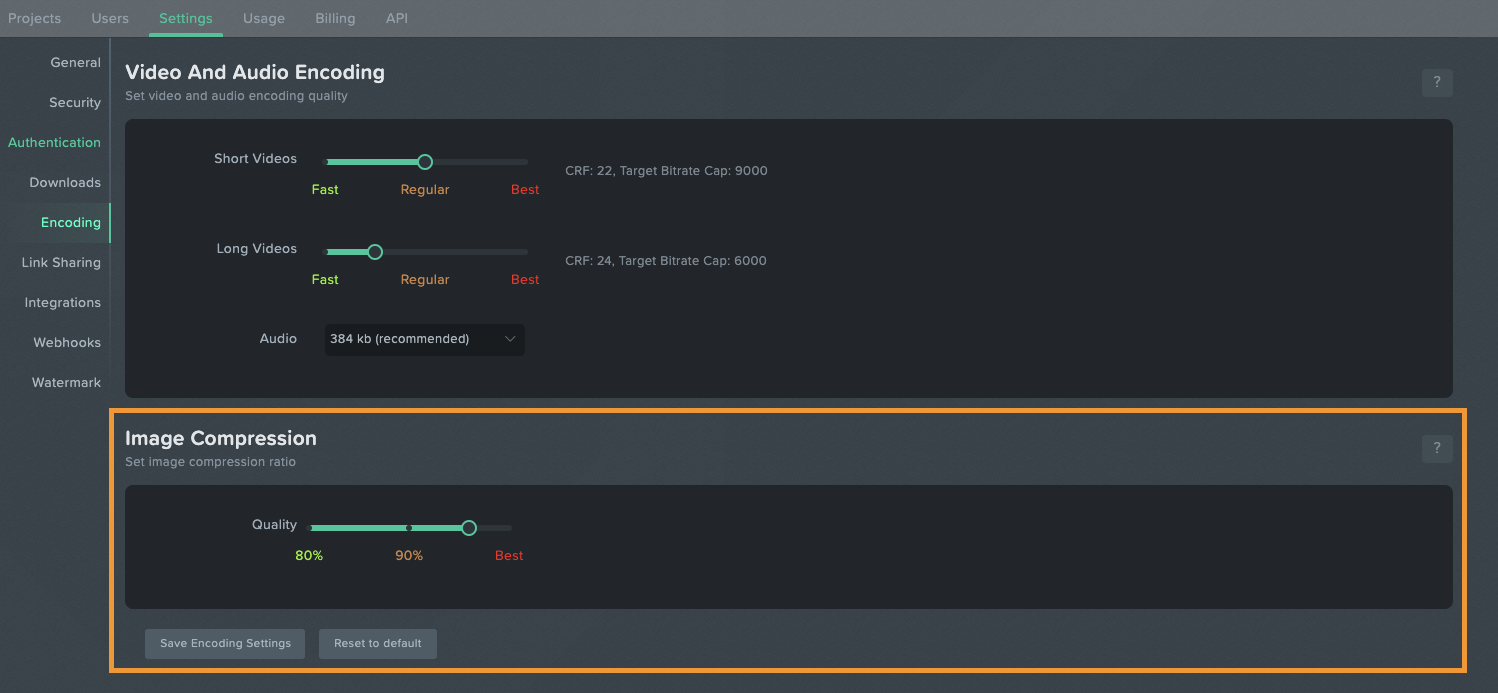This screenshot has height=693, width=1498.
Task: Click the Long Videos slider handle
Action: [x=375, y=252]
